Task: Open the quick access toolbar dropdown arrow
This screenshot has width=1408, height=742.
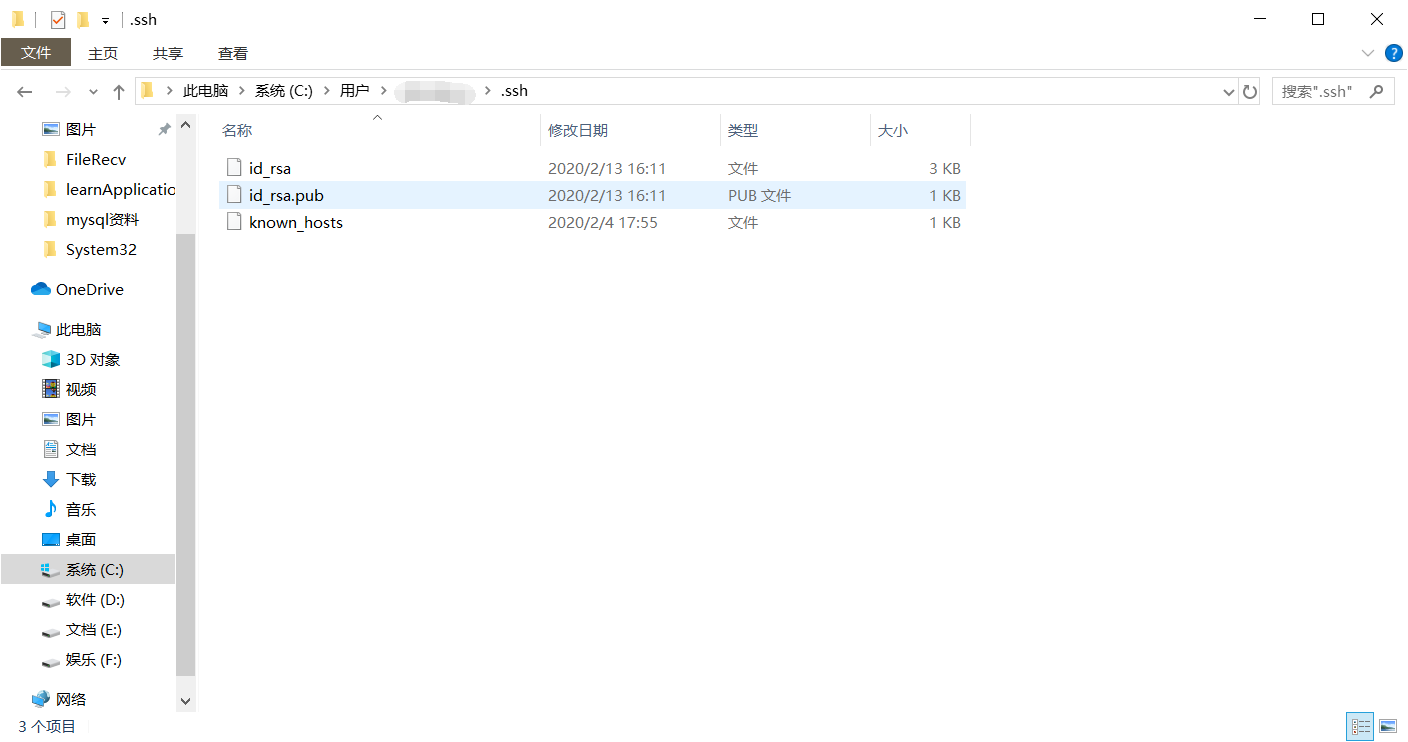Action: point(105,20)
